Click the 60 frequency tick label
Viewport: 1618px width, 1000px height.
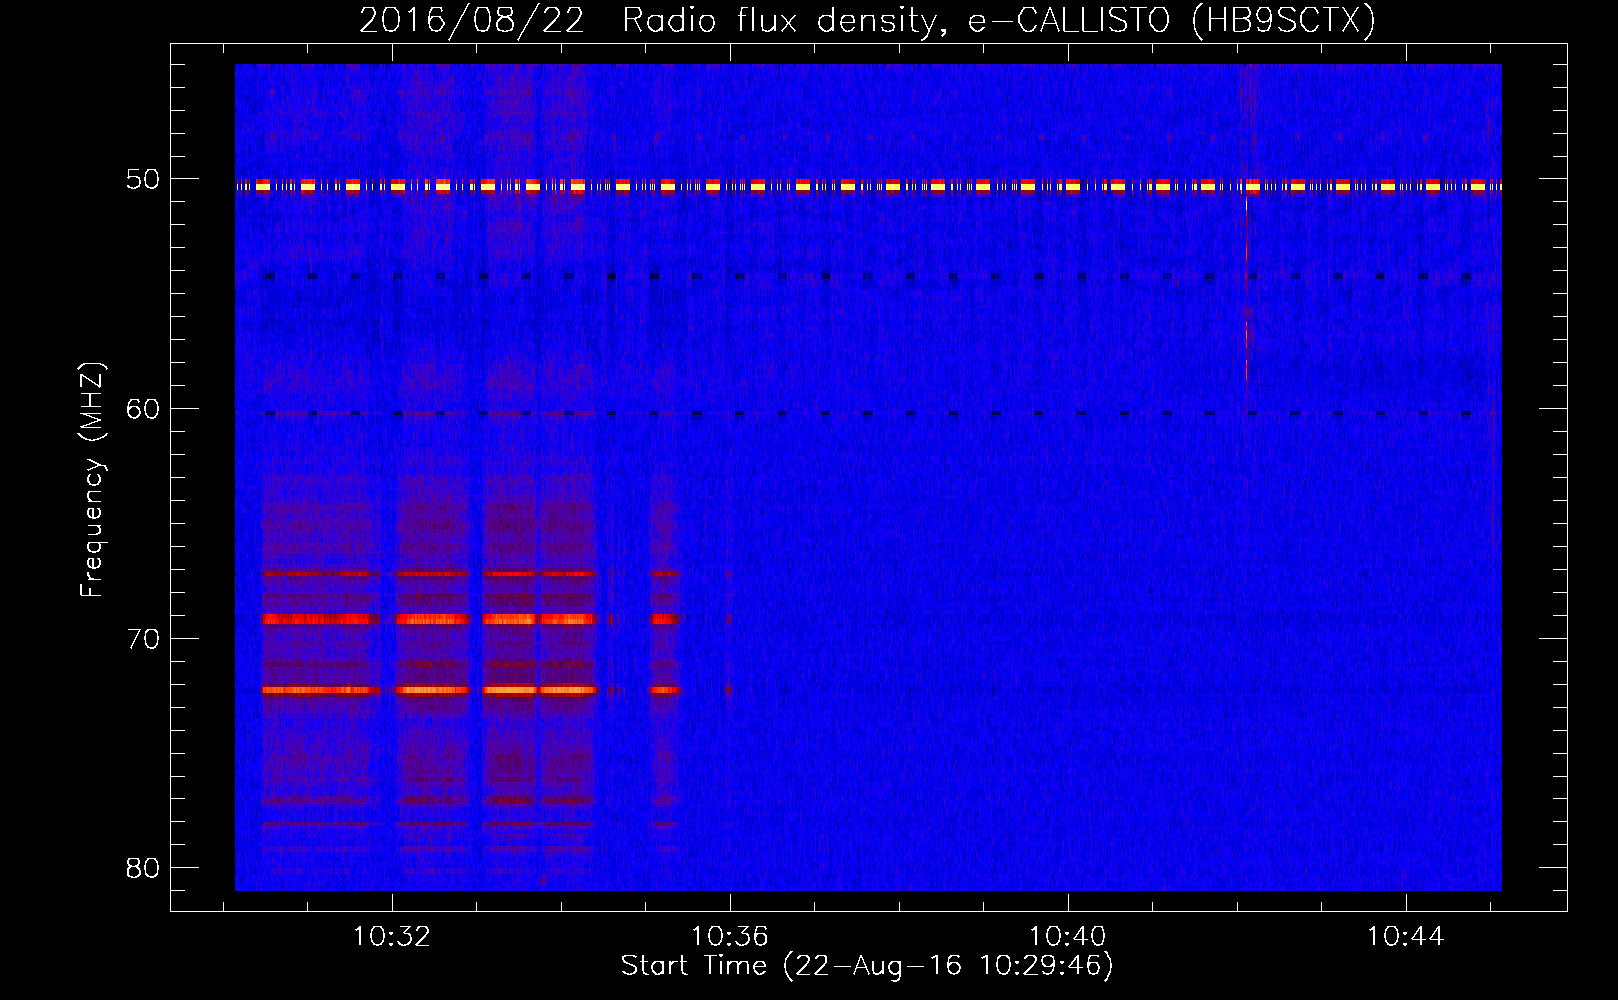tap(142, 409)
